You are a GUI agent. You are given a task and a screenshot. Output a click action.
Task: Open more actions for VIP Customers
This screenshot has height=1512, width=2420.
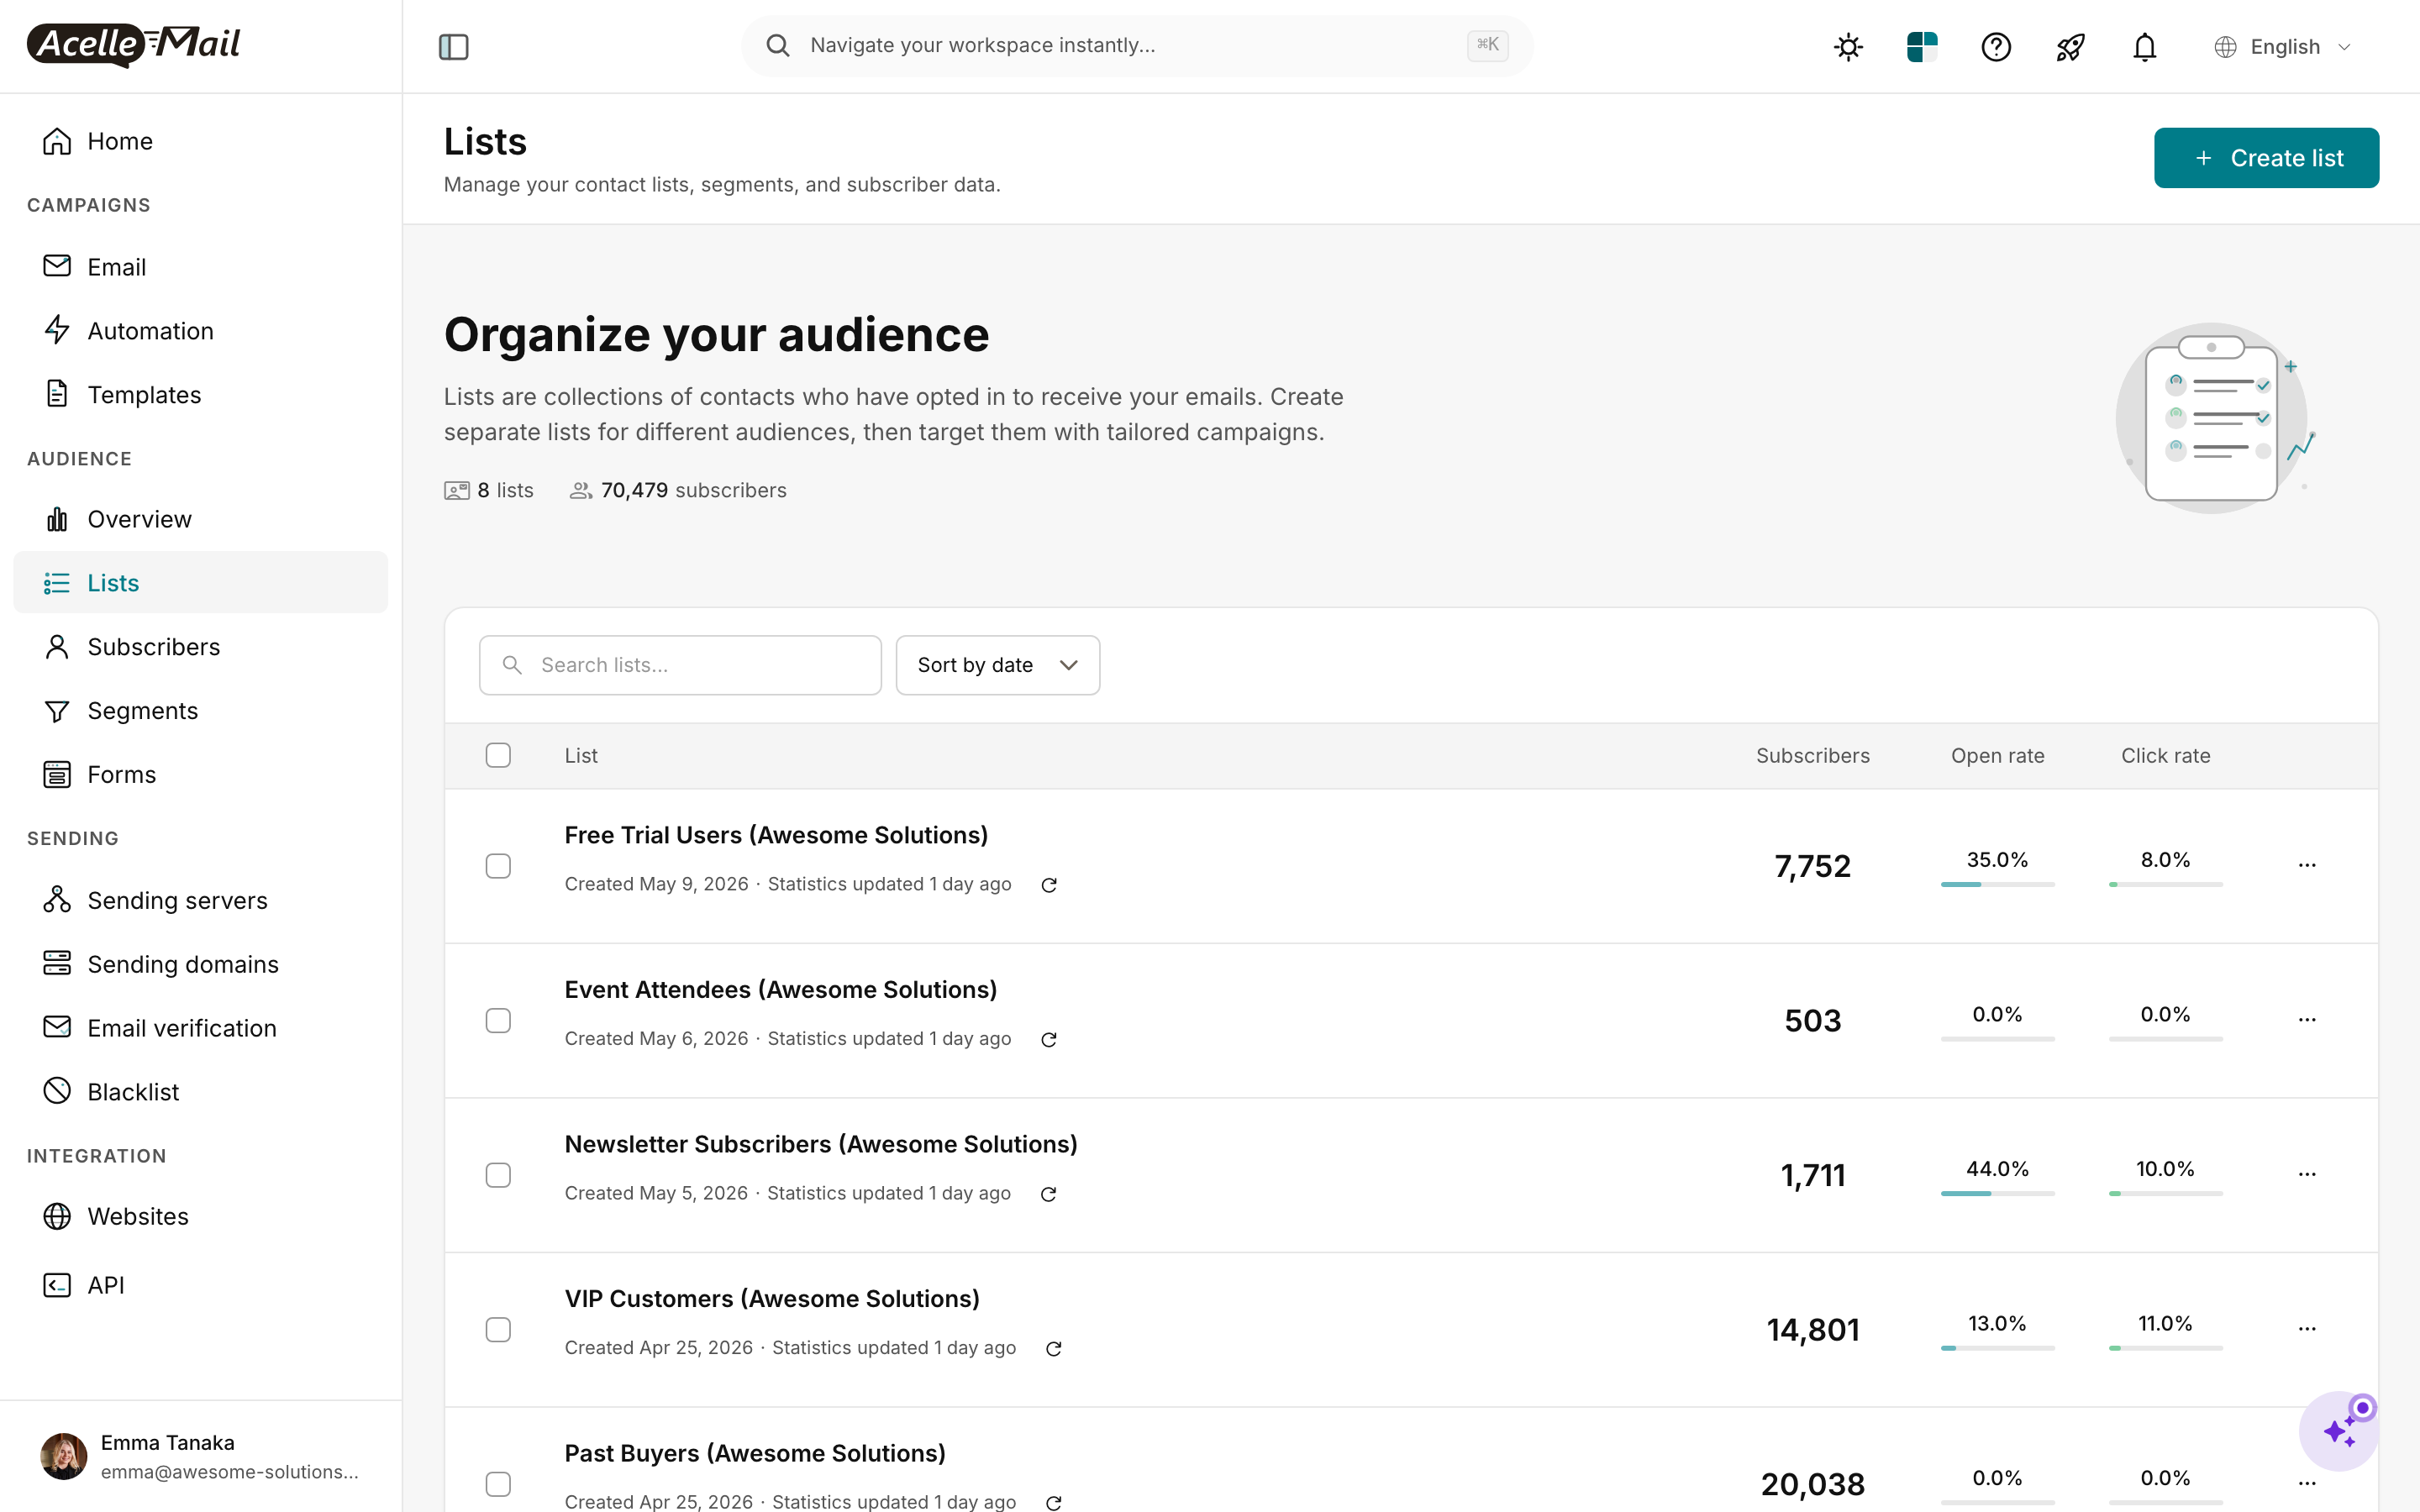(x=2307, y=1329)
